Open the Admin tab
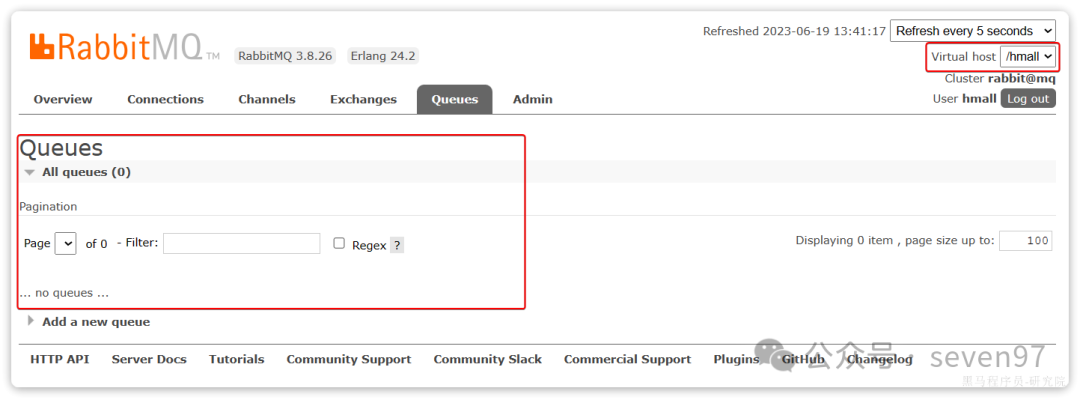 coord(532,99)
